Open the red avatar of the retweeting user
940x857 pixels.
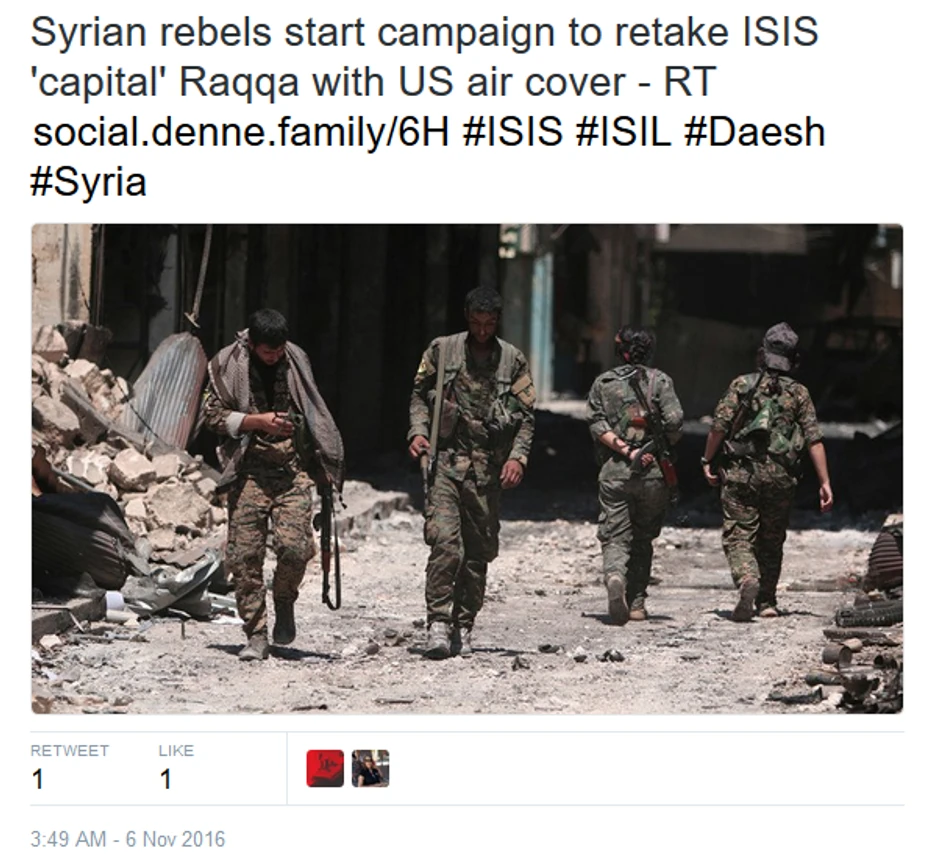pos(325,768)
